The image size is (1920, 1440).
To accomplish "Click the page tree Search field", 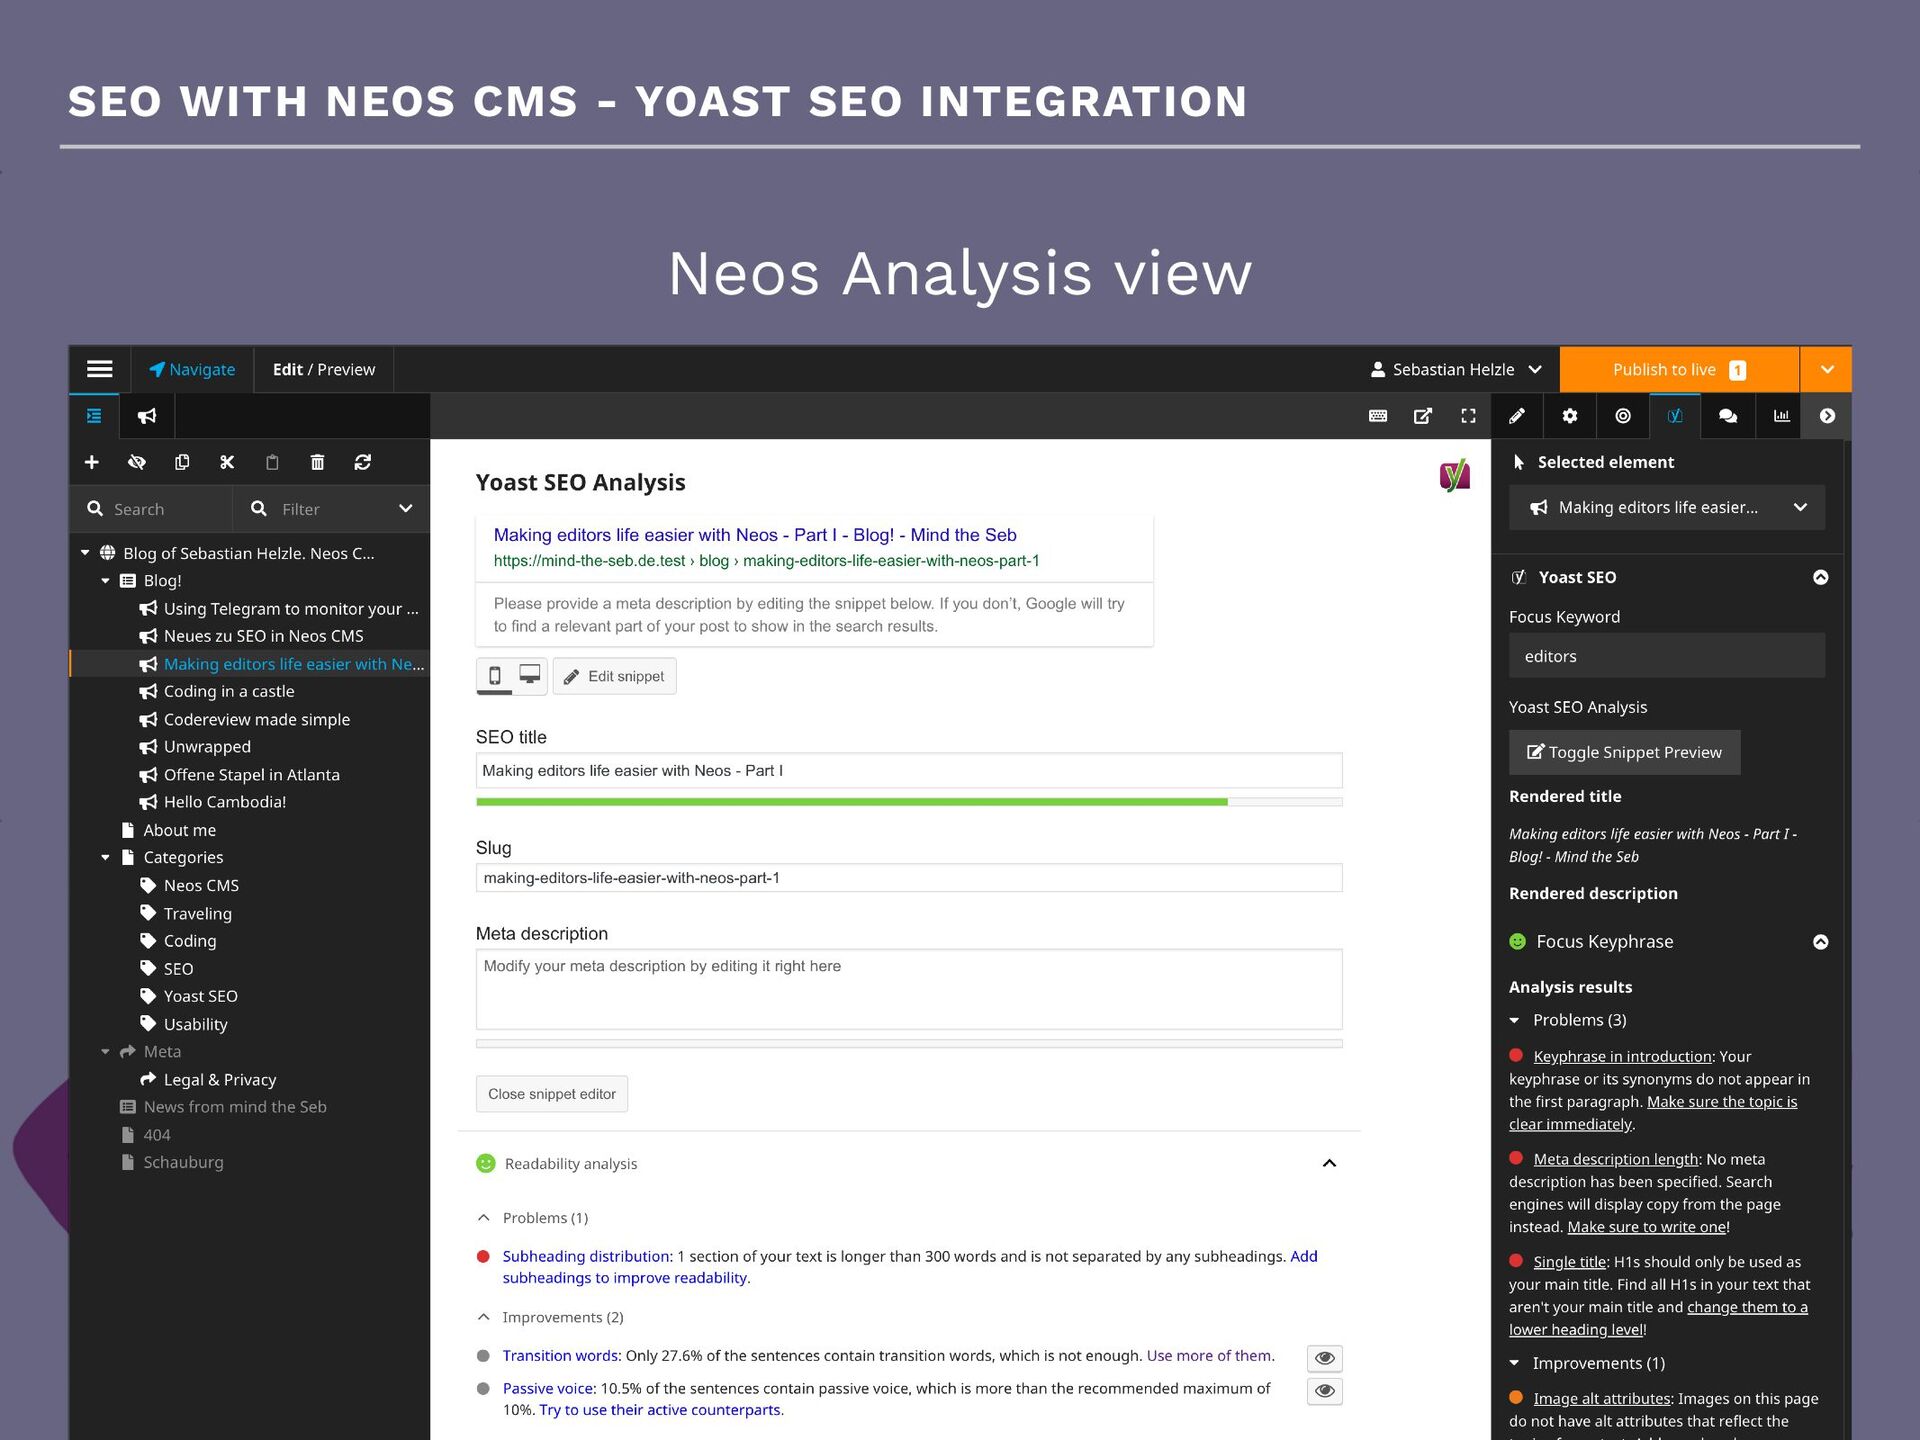I will coord(151,509).
